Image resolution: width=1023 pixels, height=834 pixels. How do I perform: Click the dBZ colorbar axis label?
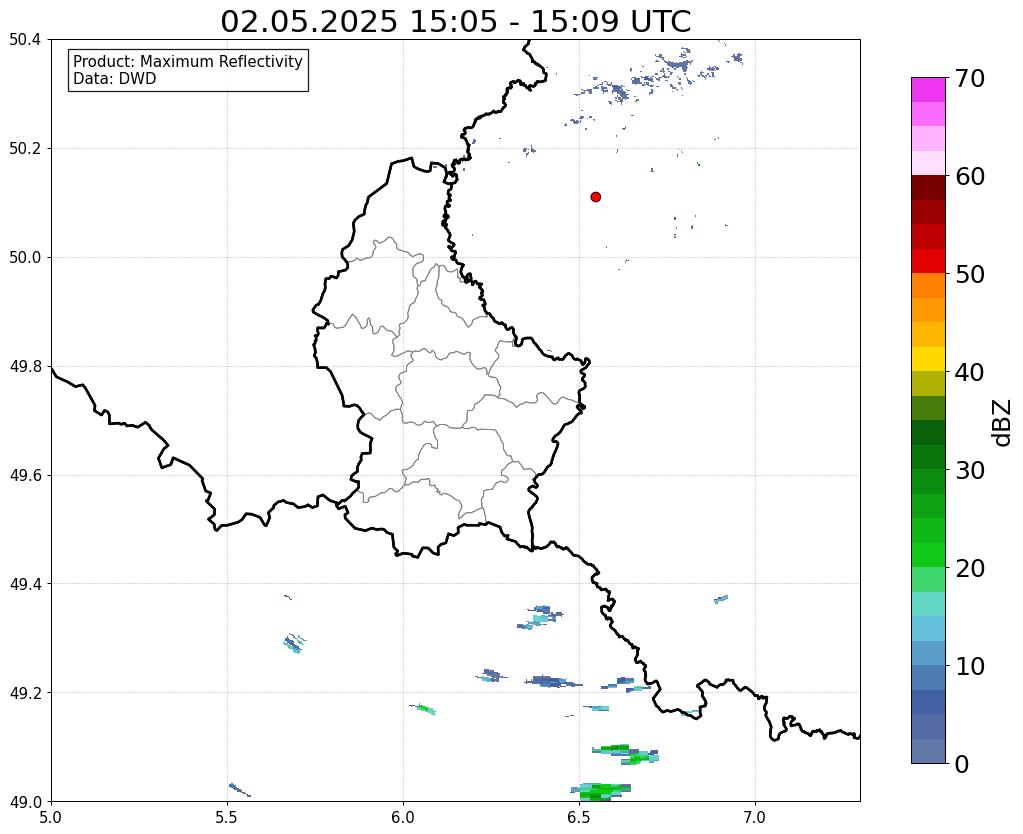click(1003, 422)
